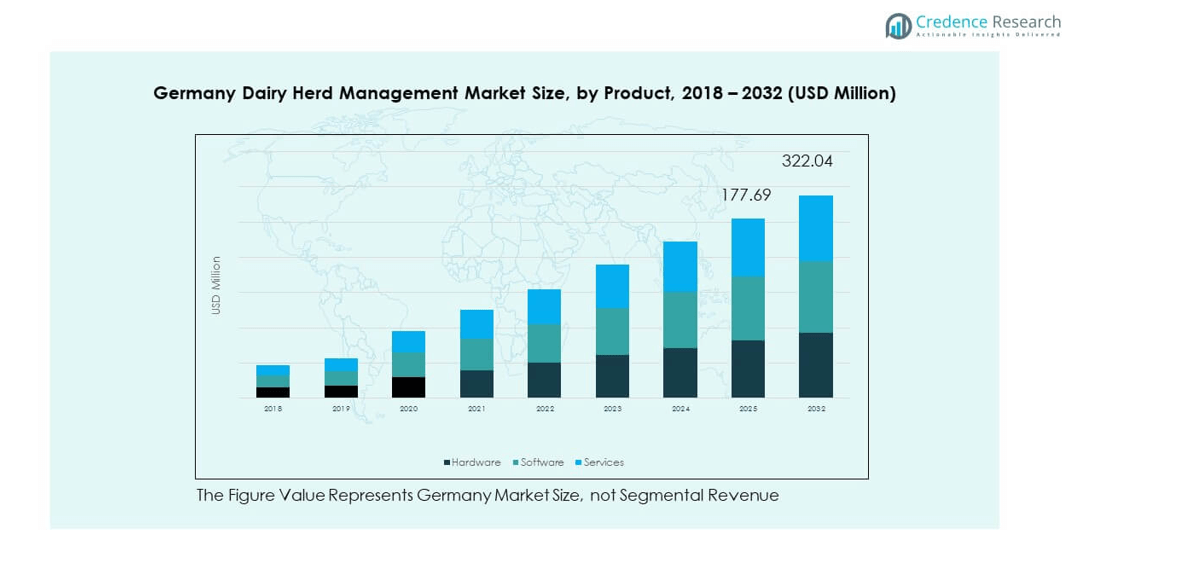
Task: Click the USD Million y-axis label
Action: 216,286
